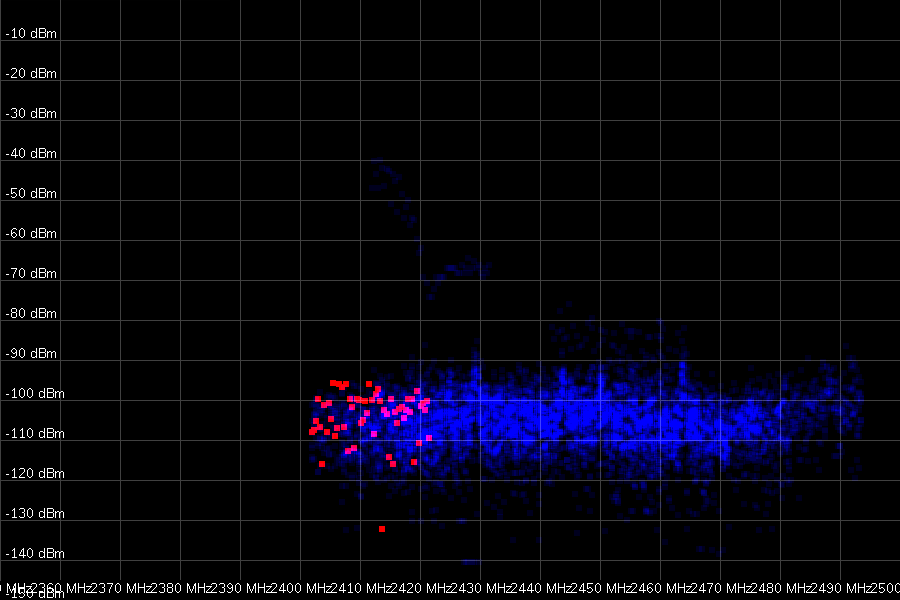
Task: Click the 2460 MHz frequency label
Action: coord(635,587)
